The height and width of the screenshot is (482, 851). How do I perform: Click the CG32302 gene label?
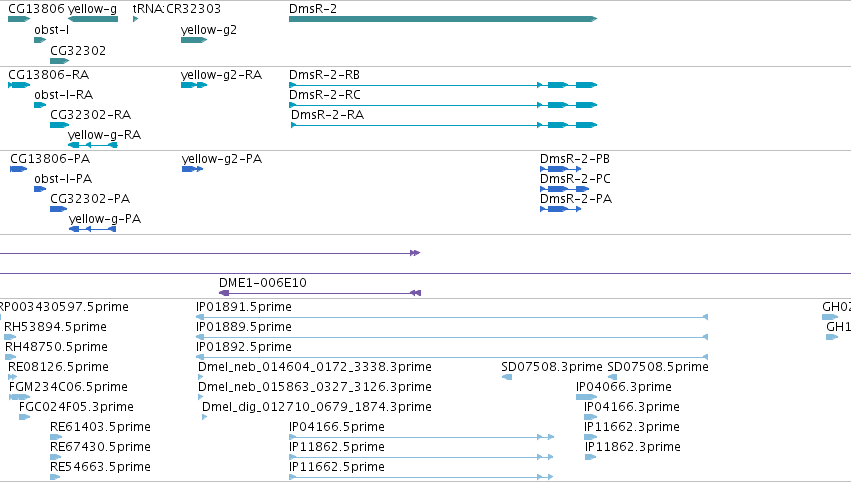[x=78, y=50]
